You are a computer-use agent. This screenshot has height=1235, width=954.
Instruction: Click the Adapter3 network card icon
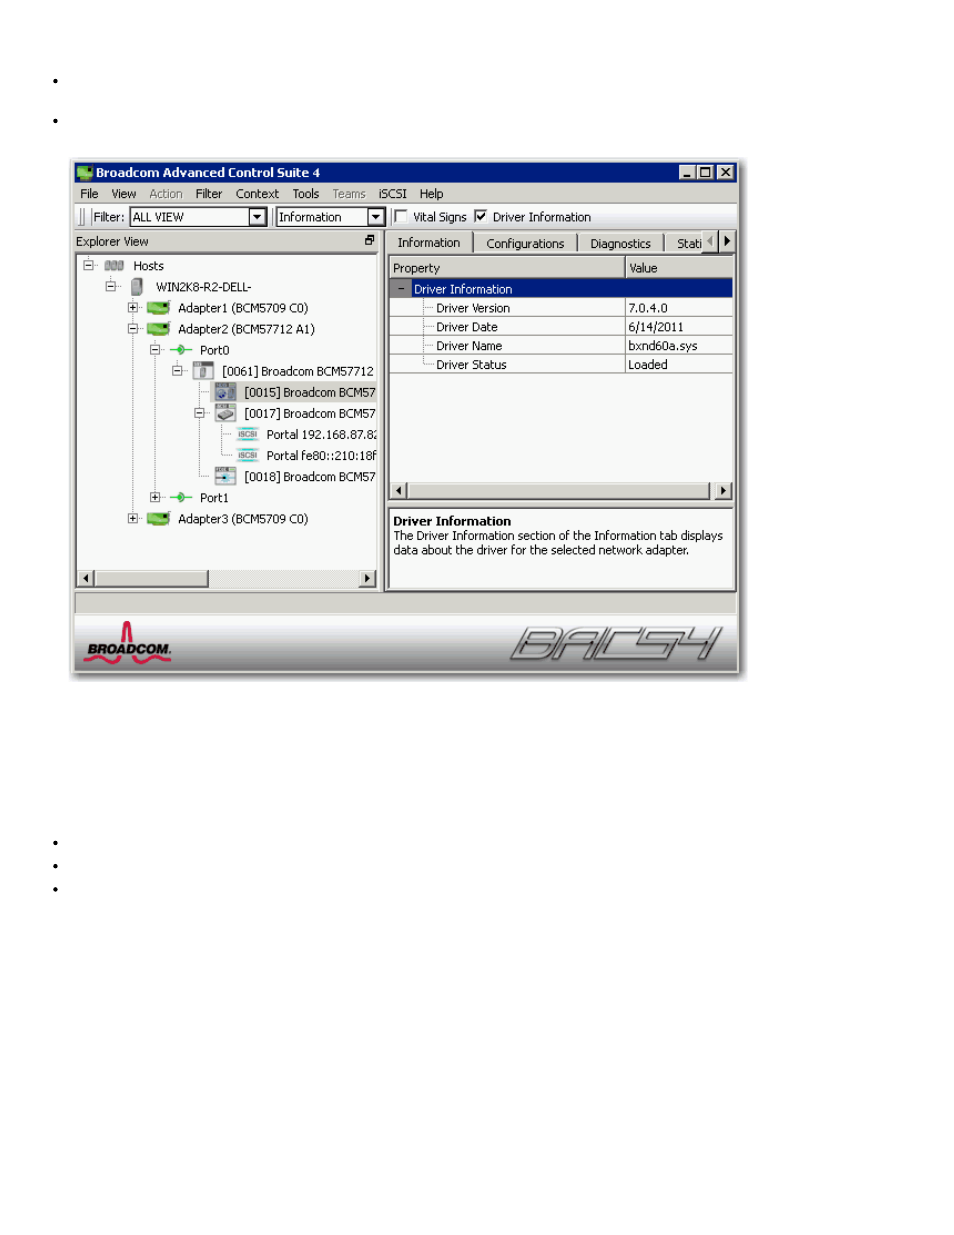158,519
